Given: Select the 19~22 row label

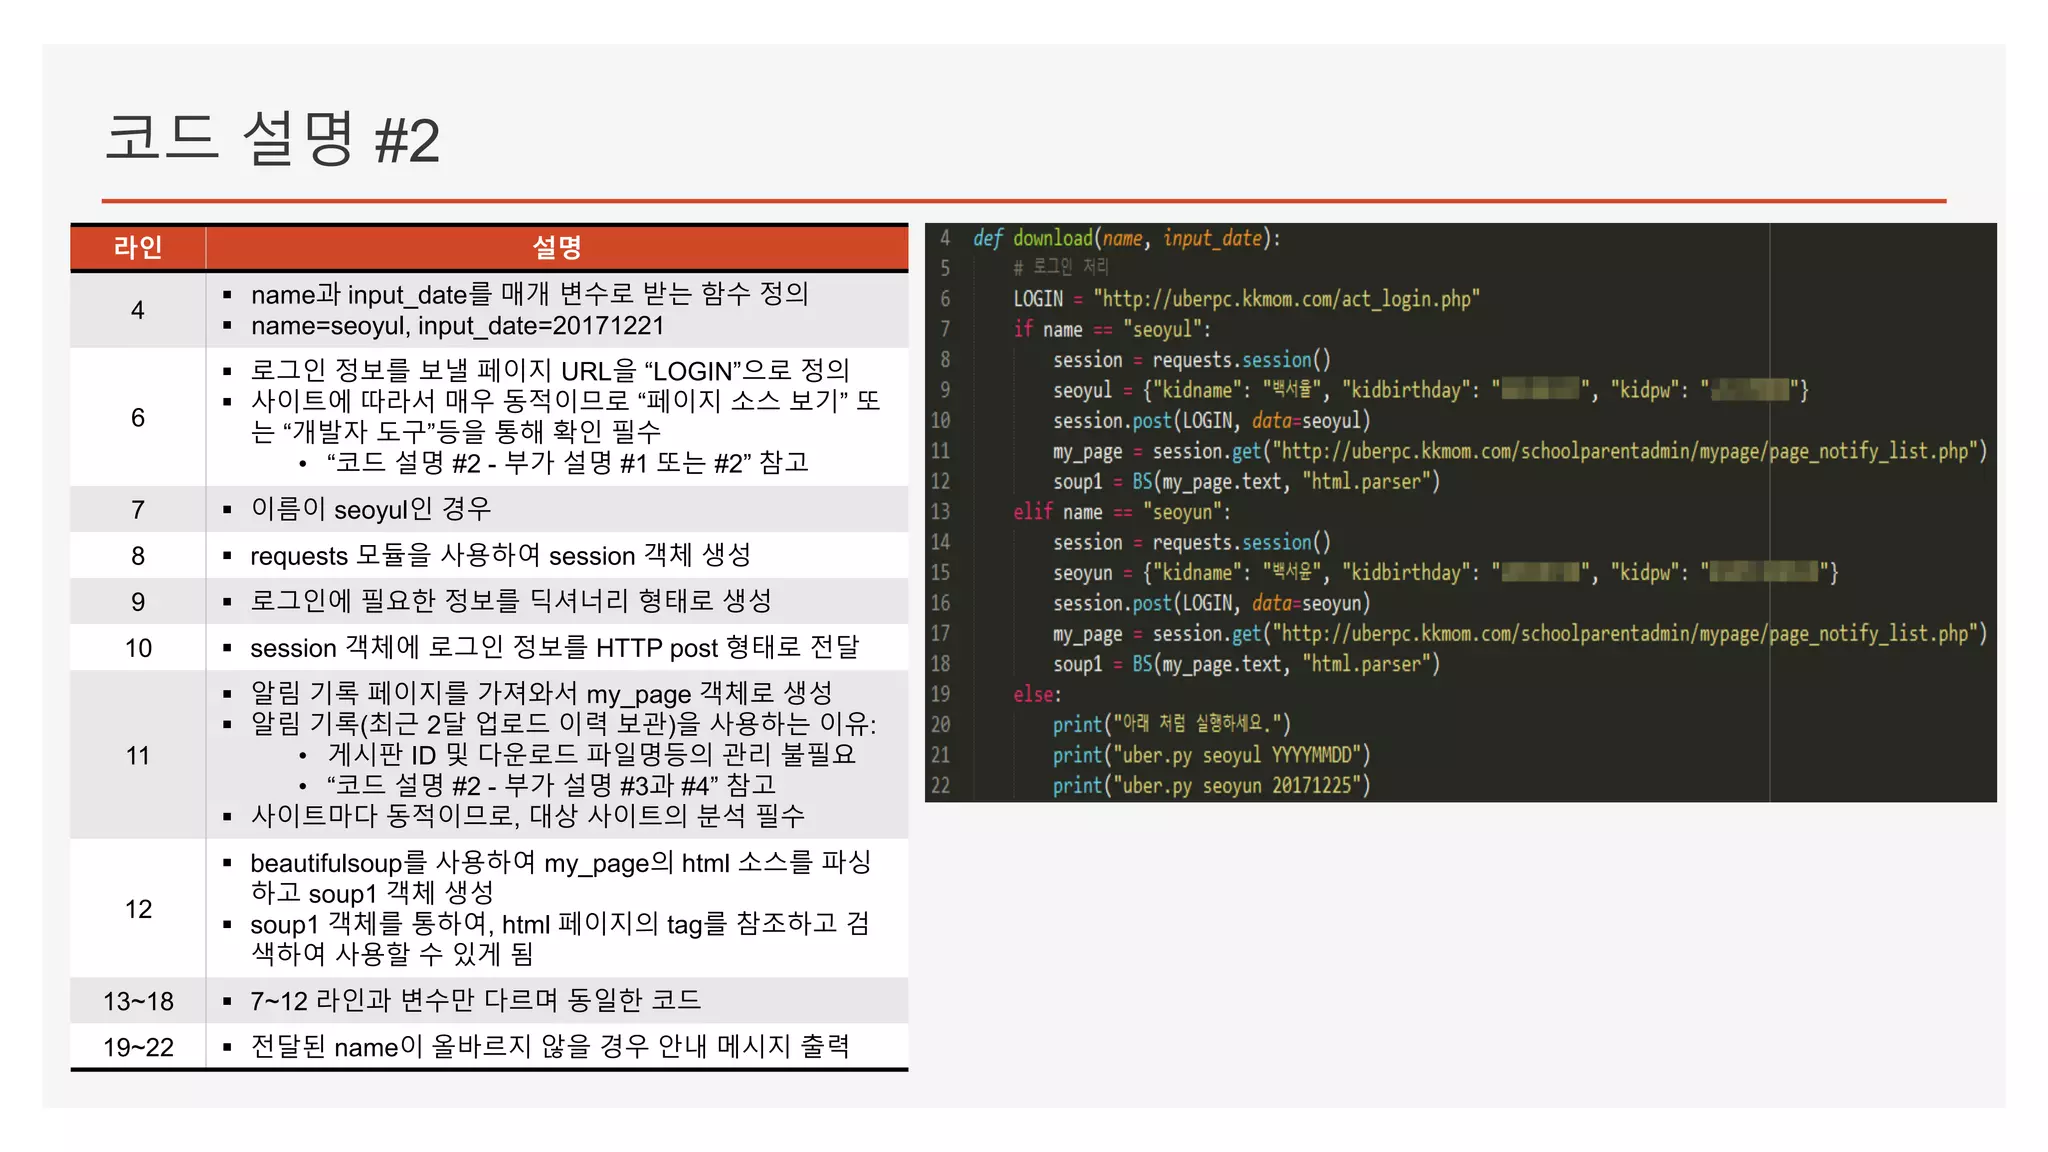Looking at the screenshot, I should click(x=138, y=1047).
